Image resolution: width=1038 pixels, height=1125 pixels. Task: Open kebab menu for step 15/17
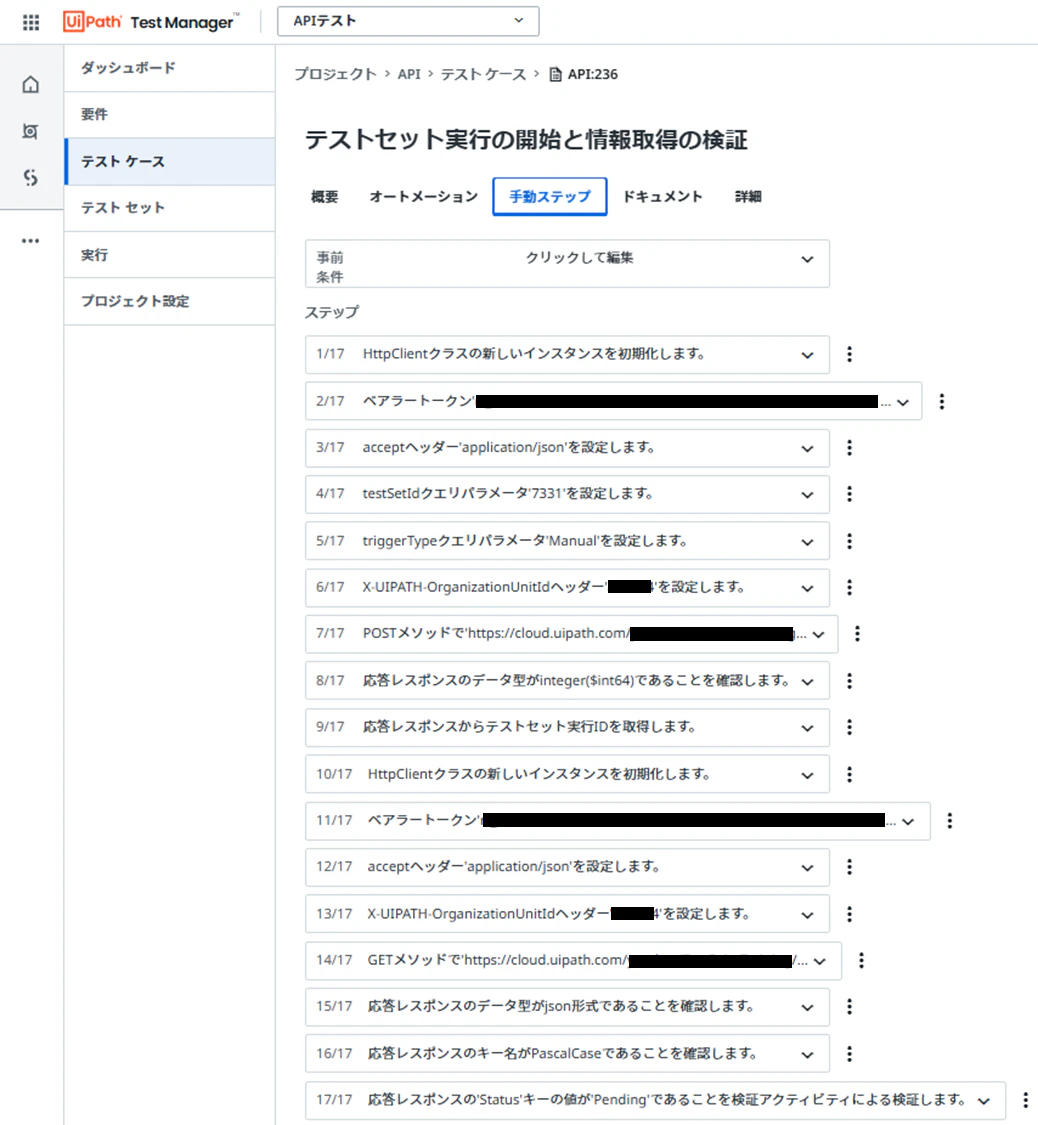(849, 1007)
